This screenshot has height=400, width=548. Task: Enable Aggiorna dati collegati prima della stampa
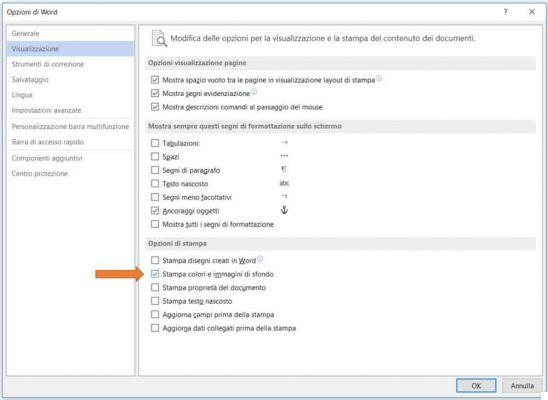tap(155, 328)
